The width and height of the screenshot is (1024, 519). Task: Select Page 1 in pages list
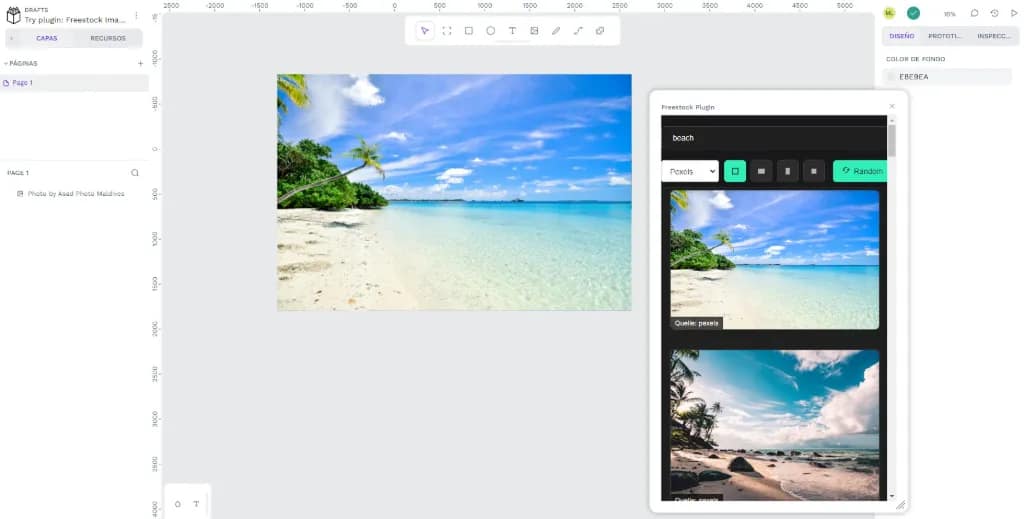(74, 83)
